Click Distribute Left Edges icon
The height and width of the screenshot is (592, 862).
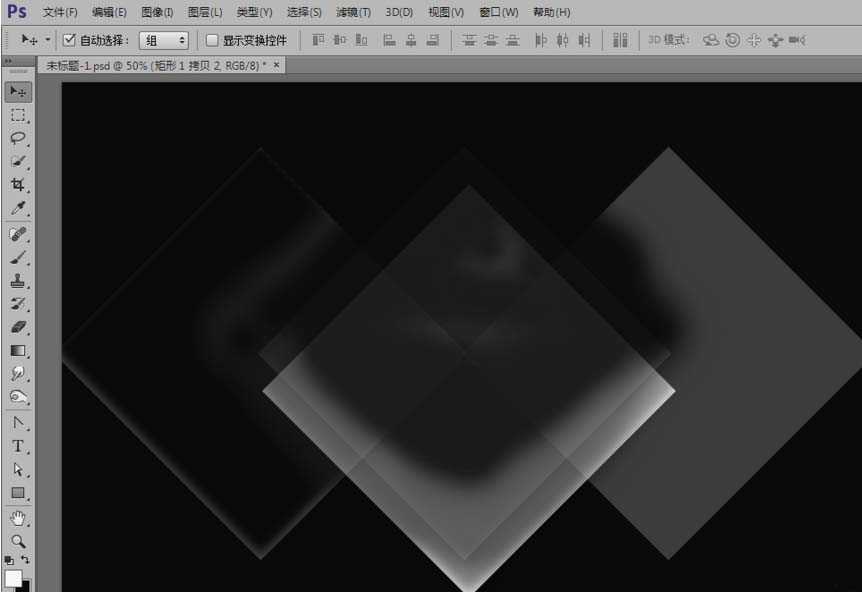[x=541, y=40]
